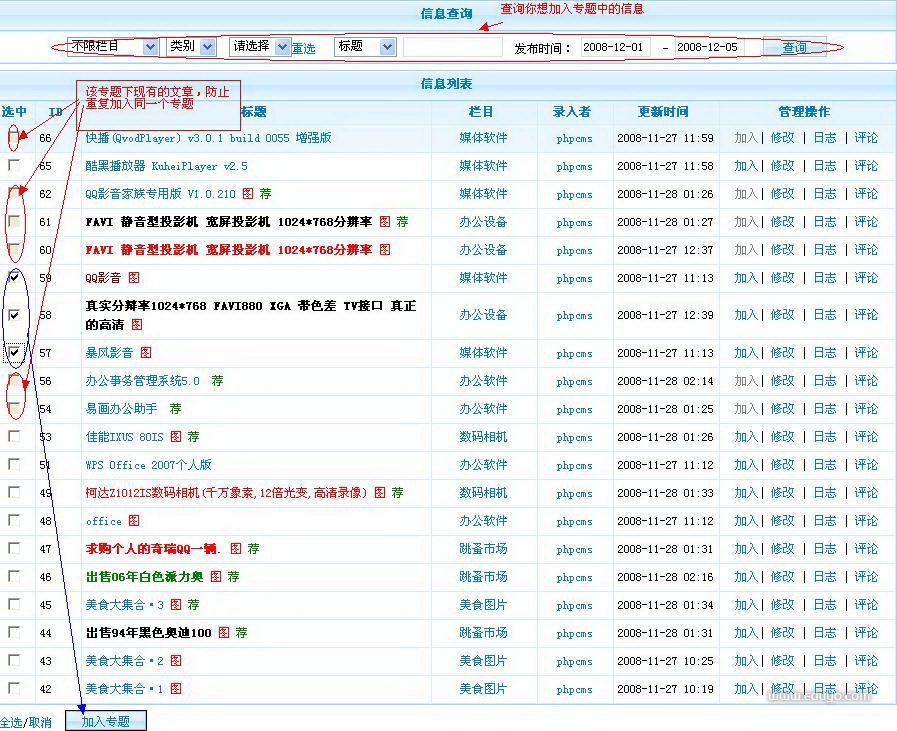Click the 图 icon next to the office title
This screenshot has width=897, height=731.
tap(134, 521)
